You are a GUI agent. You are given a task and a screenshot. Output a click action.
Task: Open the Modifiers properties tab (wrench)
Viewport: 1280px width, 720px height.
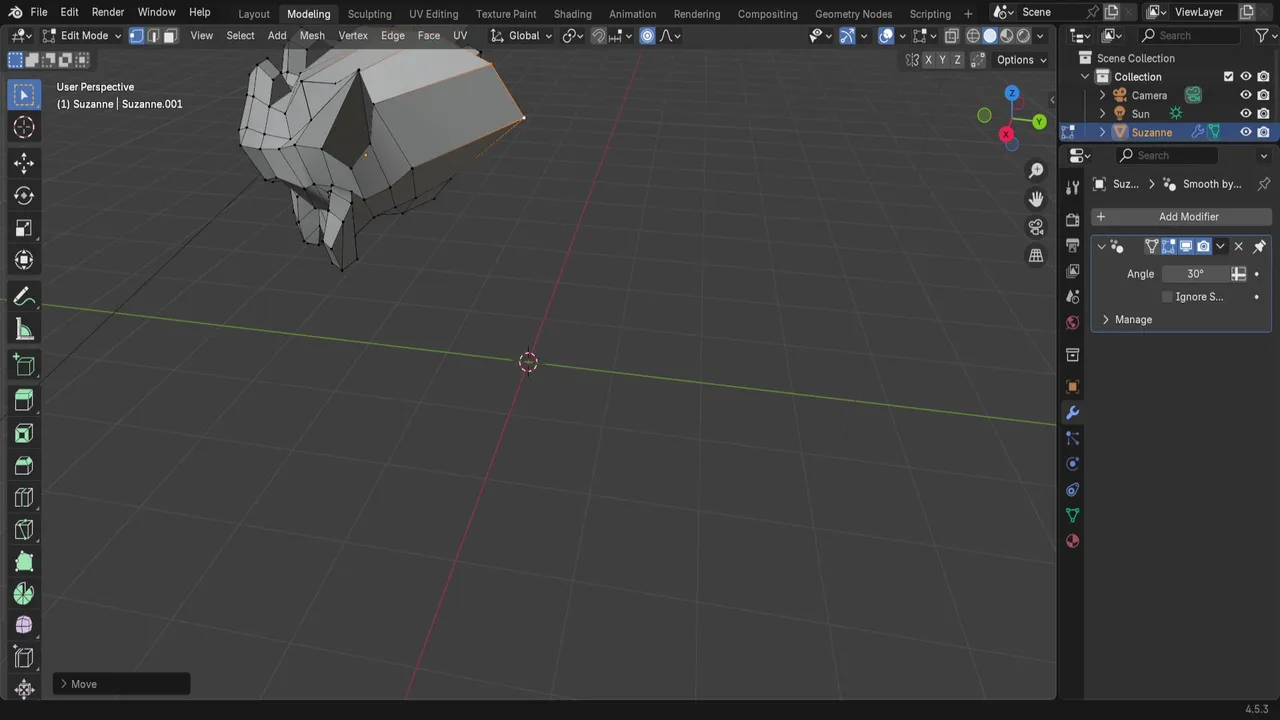(x=1072, y=412)
